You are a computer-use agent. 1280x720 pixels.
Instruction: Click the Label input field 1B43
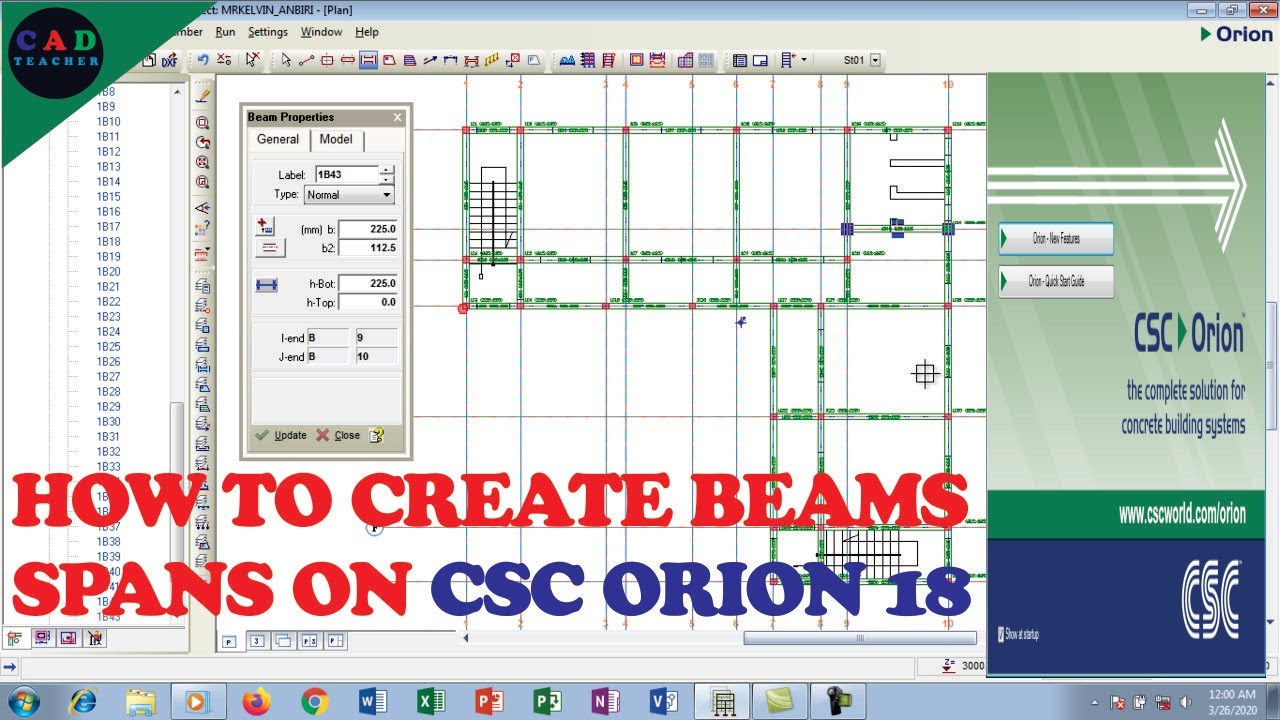(x=346, y=175)
